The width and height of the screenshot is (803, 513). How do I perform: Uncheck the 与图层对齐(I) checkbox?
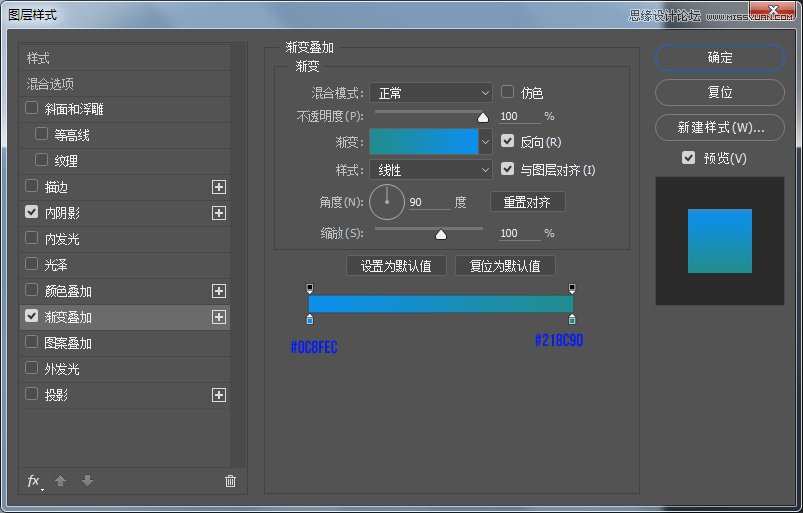click(507, 168)
